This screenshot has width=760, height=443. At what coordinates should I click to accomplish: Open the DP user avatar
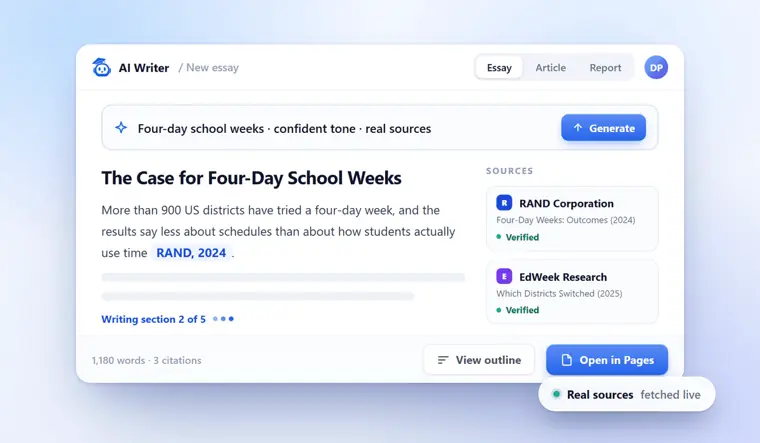pos(656,67)
